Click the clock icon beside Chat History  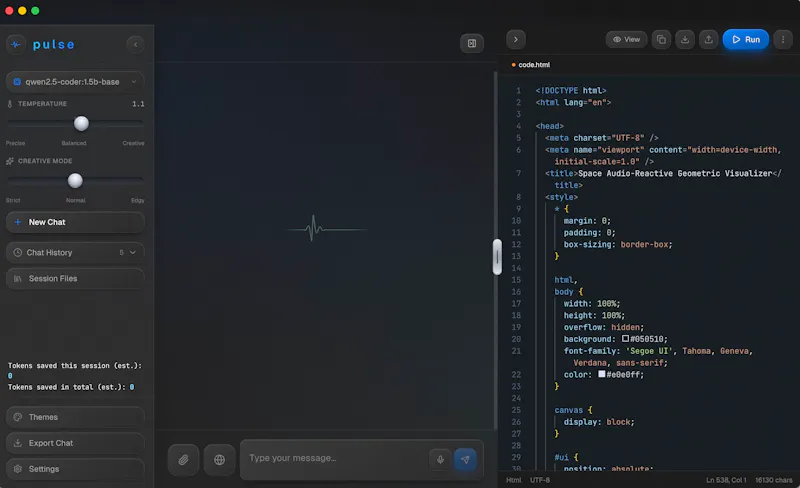[x=17, y=252]
